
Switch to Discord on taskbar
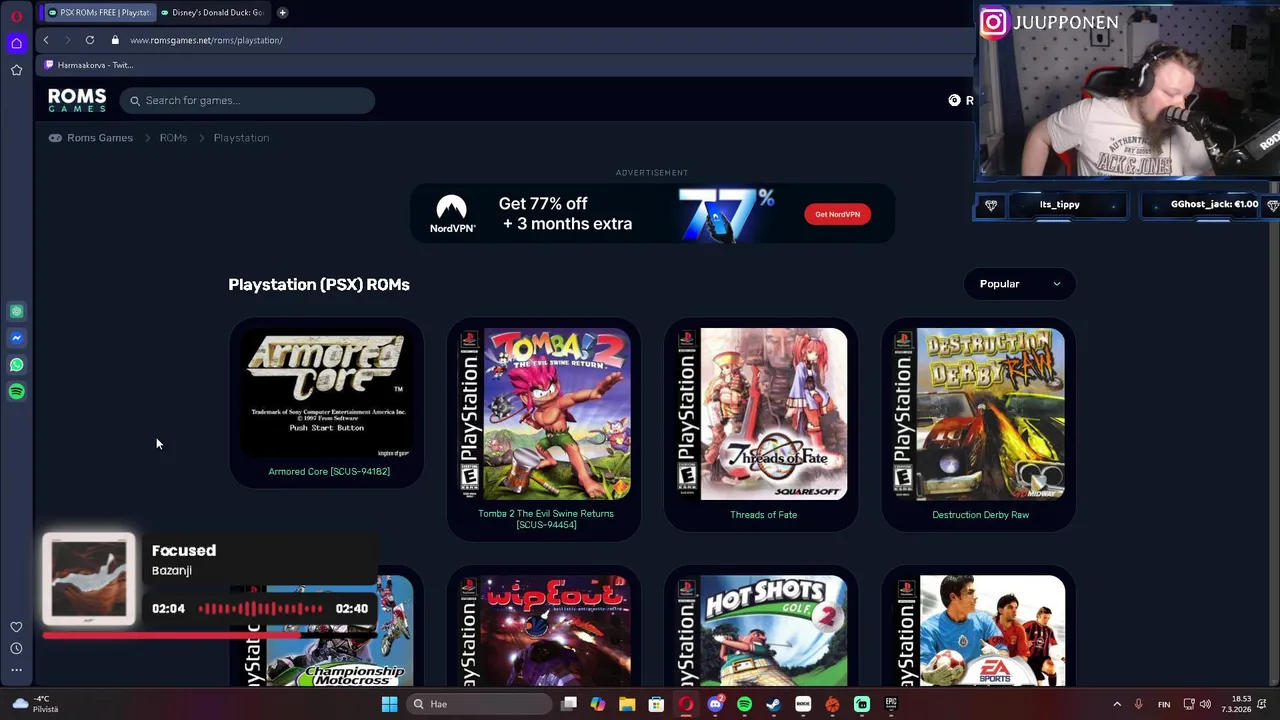pos(715,704)
